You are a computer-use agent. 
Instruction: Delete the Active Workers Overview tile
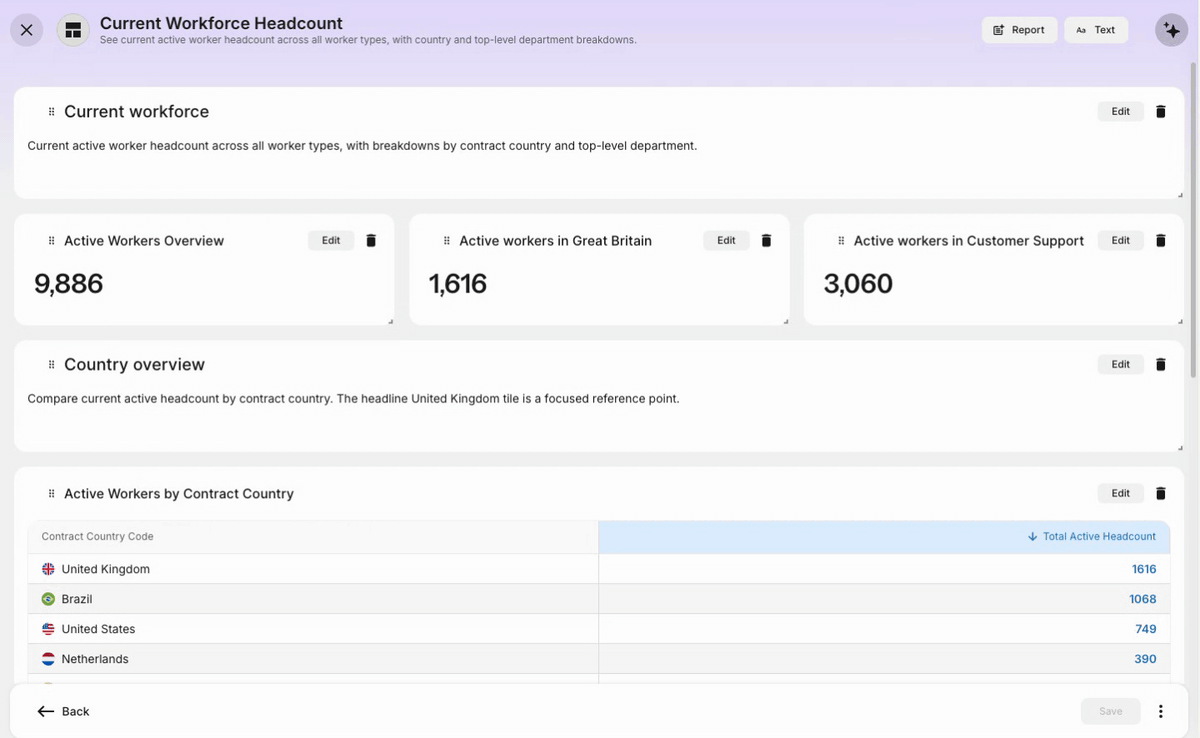(371, 241)
